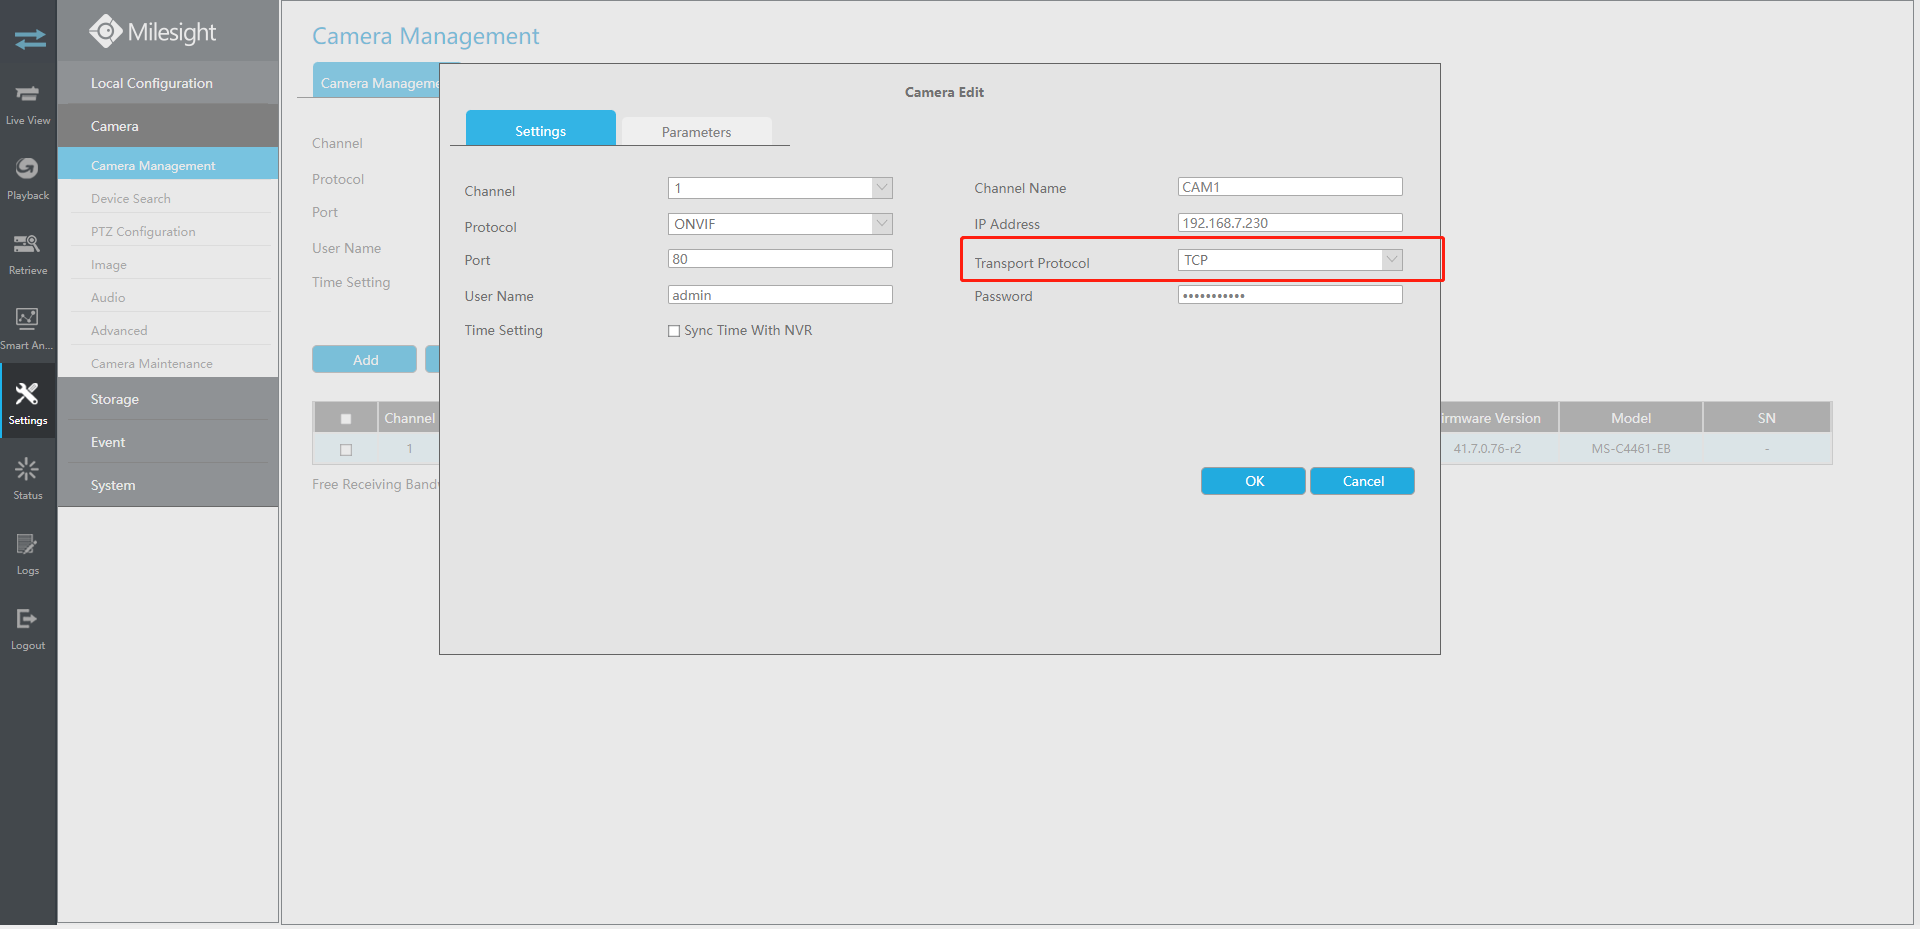Image resolution: width=1920 pixels, height=929 pixels.
Task: Expand the Camera menu section
Action: pyautogui.click(x=168, y=126)
